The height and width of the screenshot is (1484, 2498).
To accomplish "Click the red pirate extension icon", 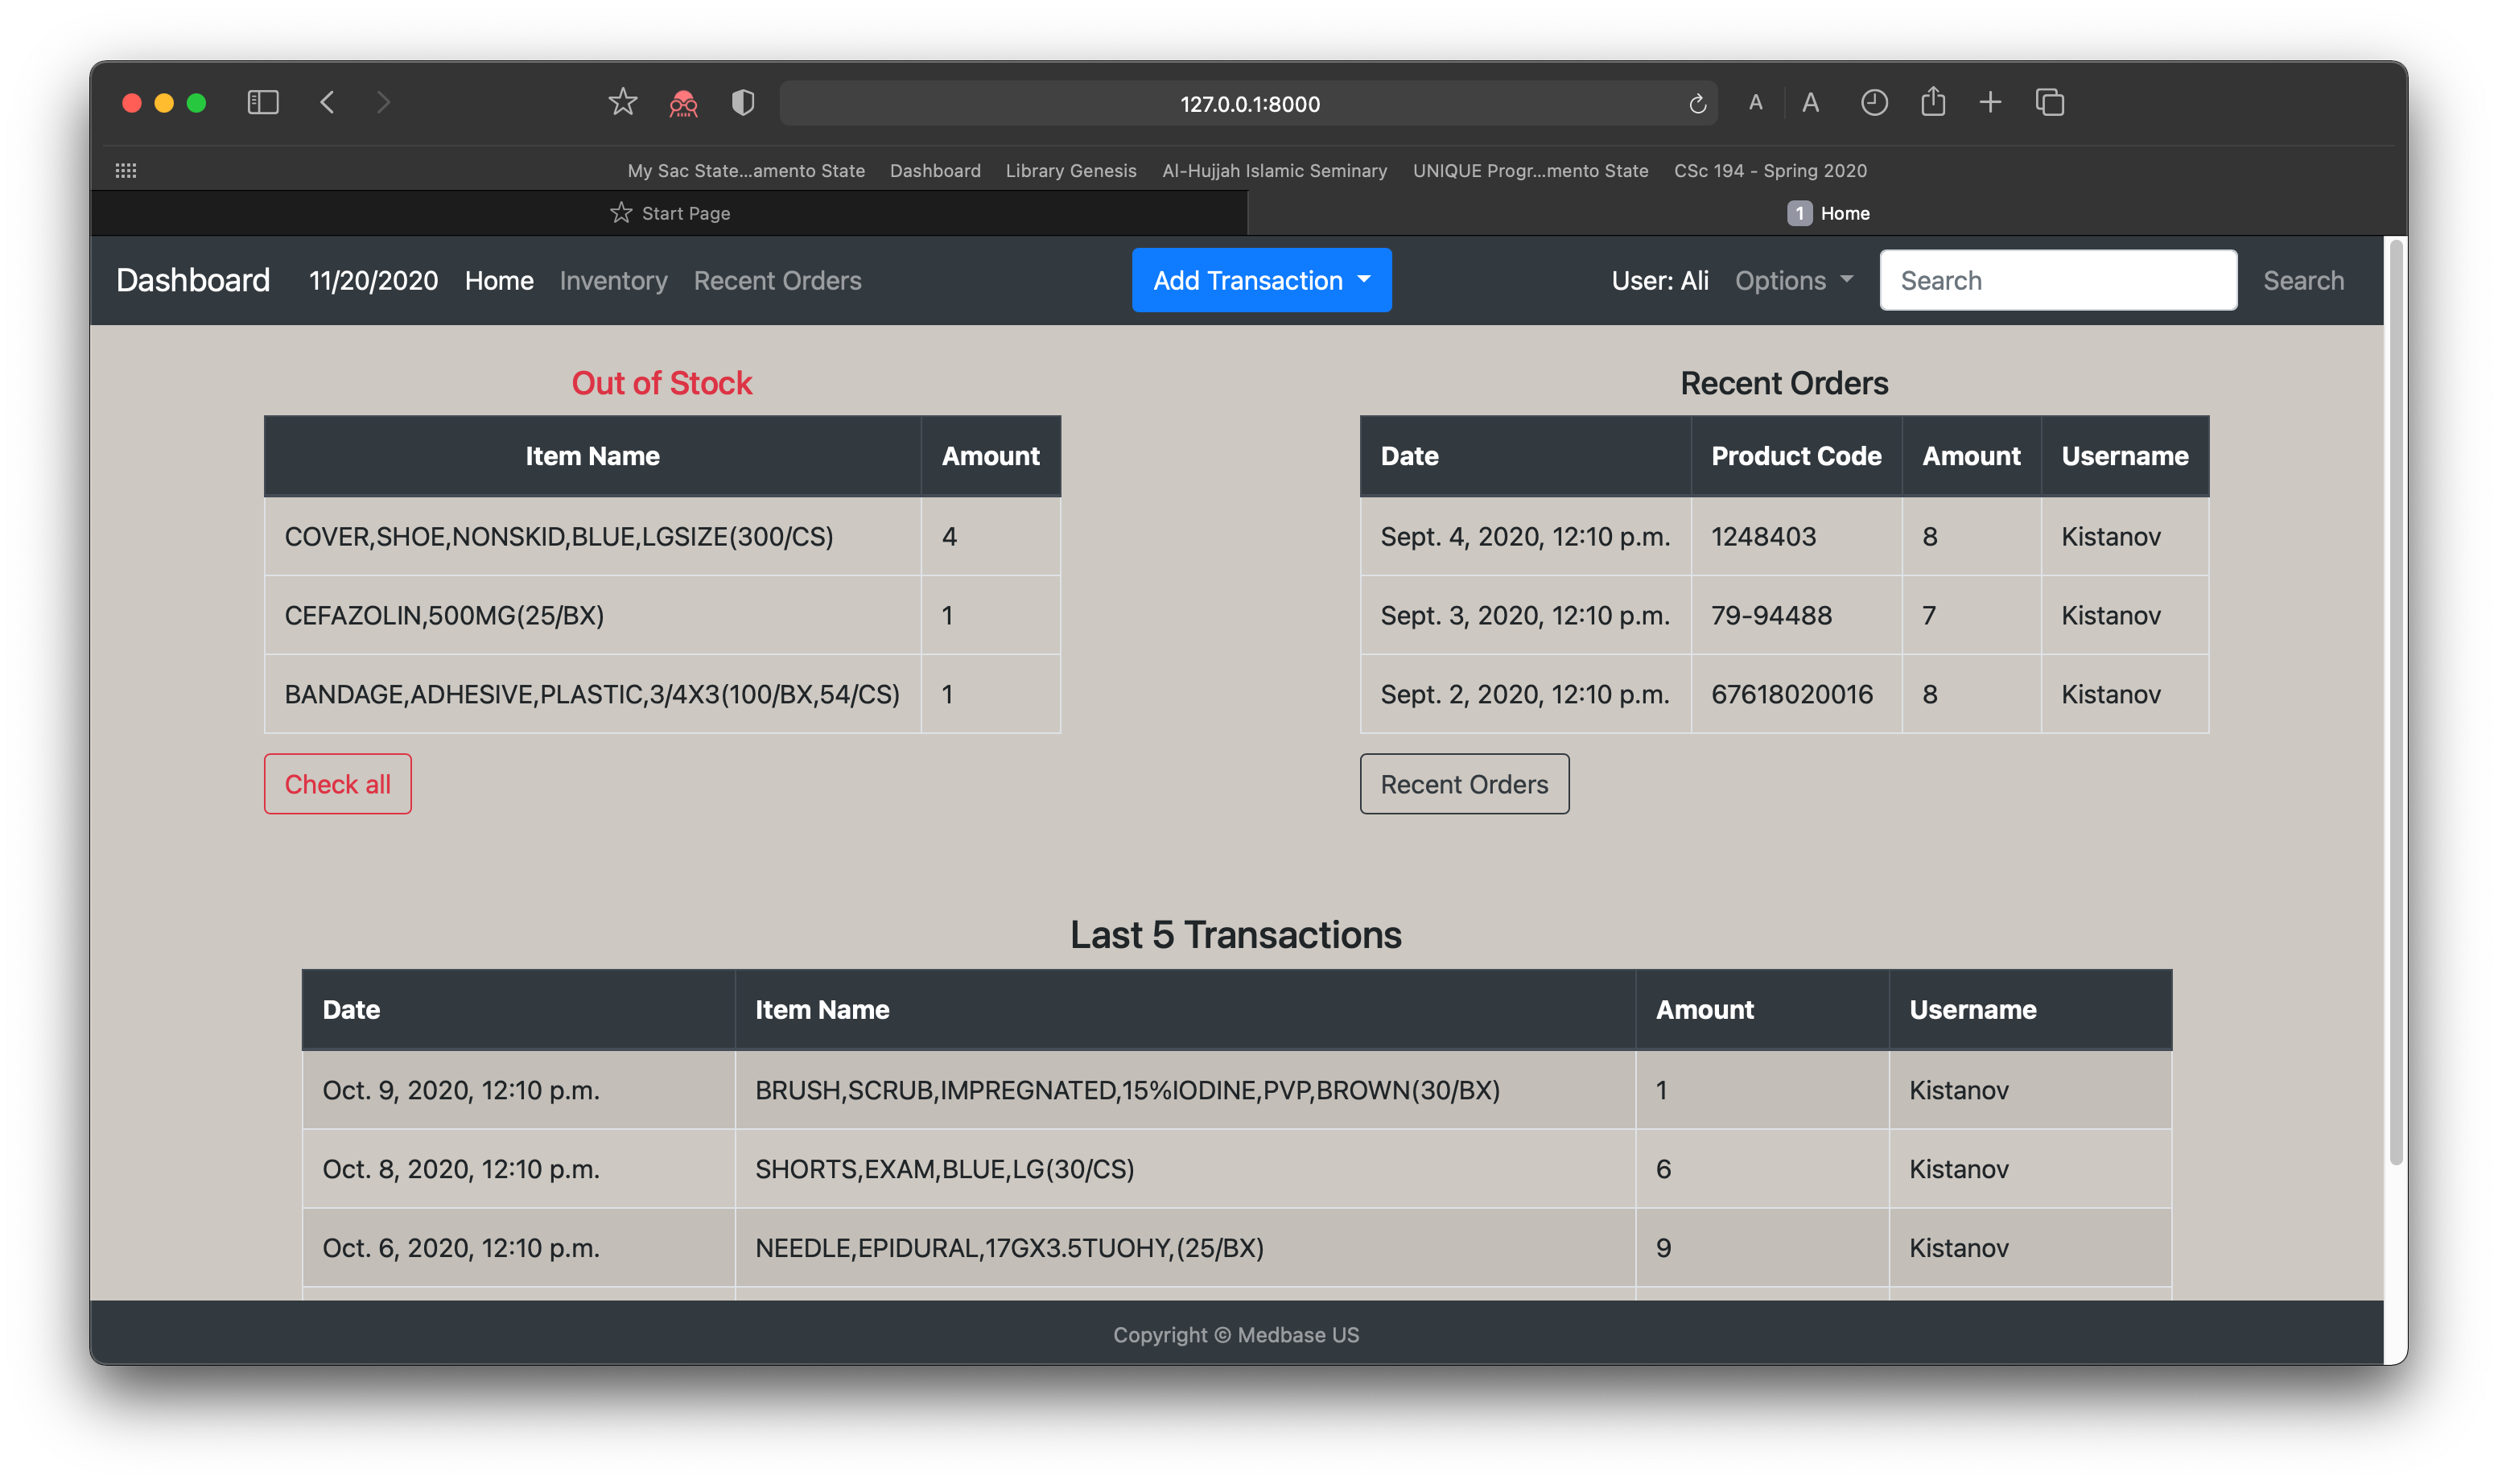I will tap(683, 103).
